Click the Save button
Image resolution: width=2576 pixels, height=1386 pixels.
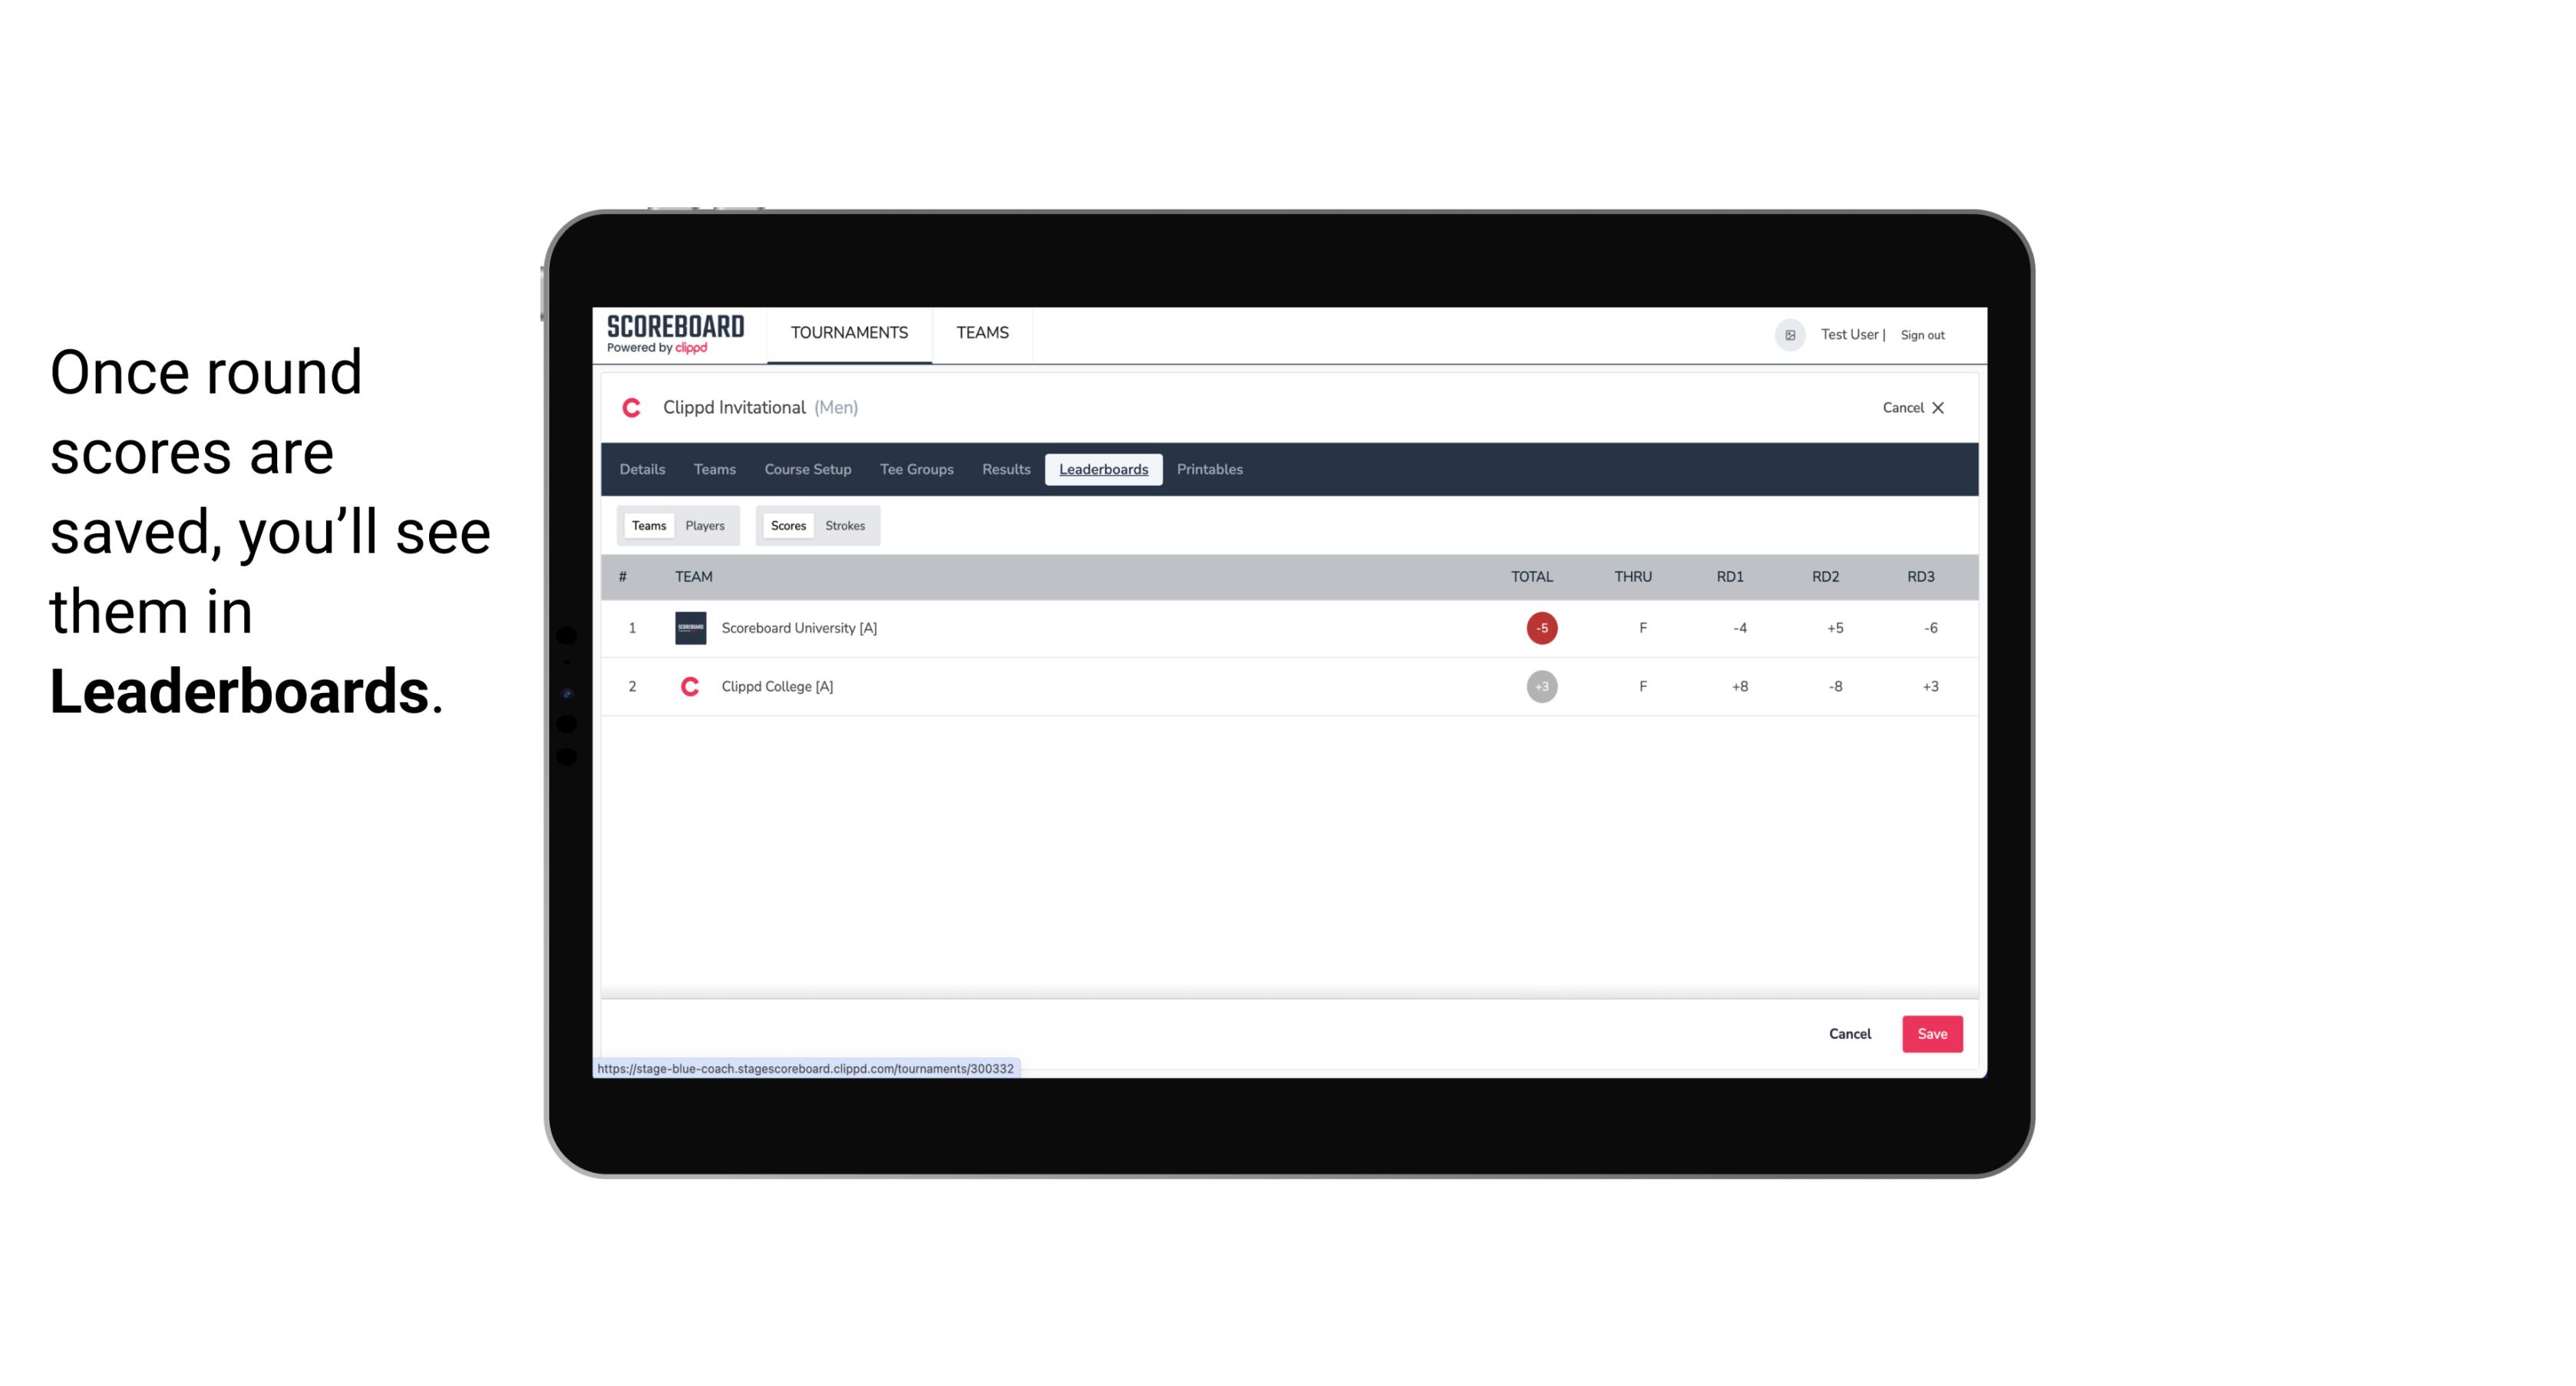tap(1930, 1033)
